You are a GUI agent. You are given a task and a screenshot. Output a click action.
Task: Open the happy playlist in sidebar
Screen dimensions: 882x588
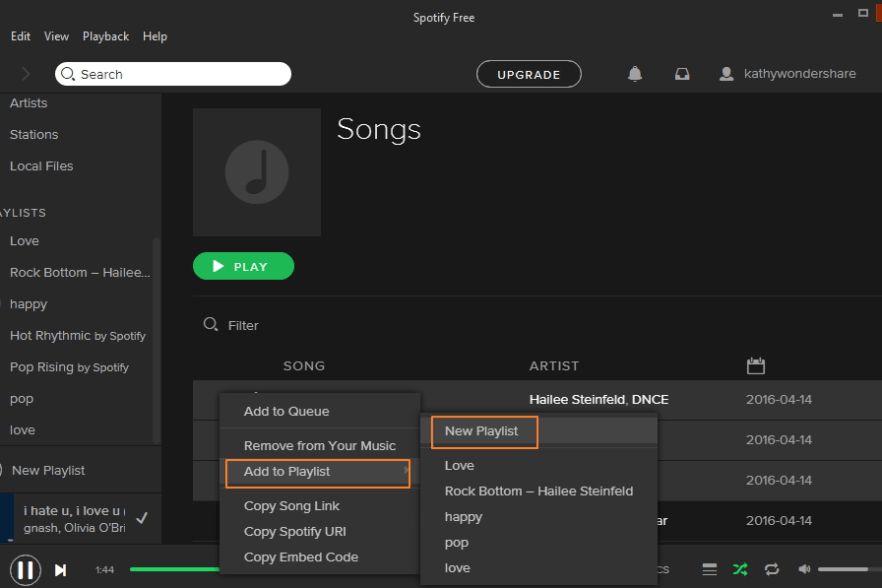tap(29, 304)
